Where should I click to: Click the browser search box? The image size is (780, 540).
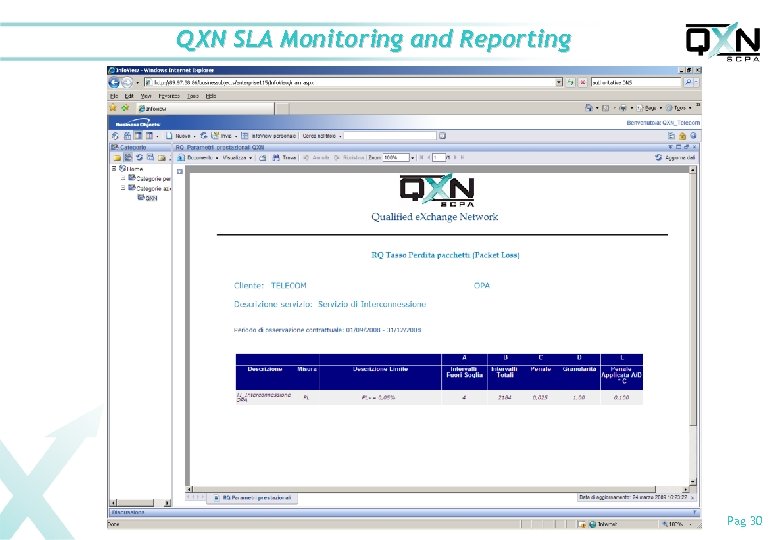(x=636, y=82)
